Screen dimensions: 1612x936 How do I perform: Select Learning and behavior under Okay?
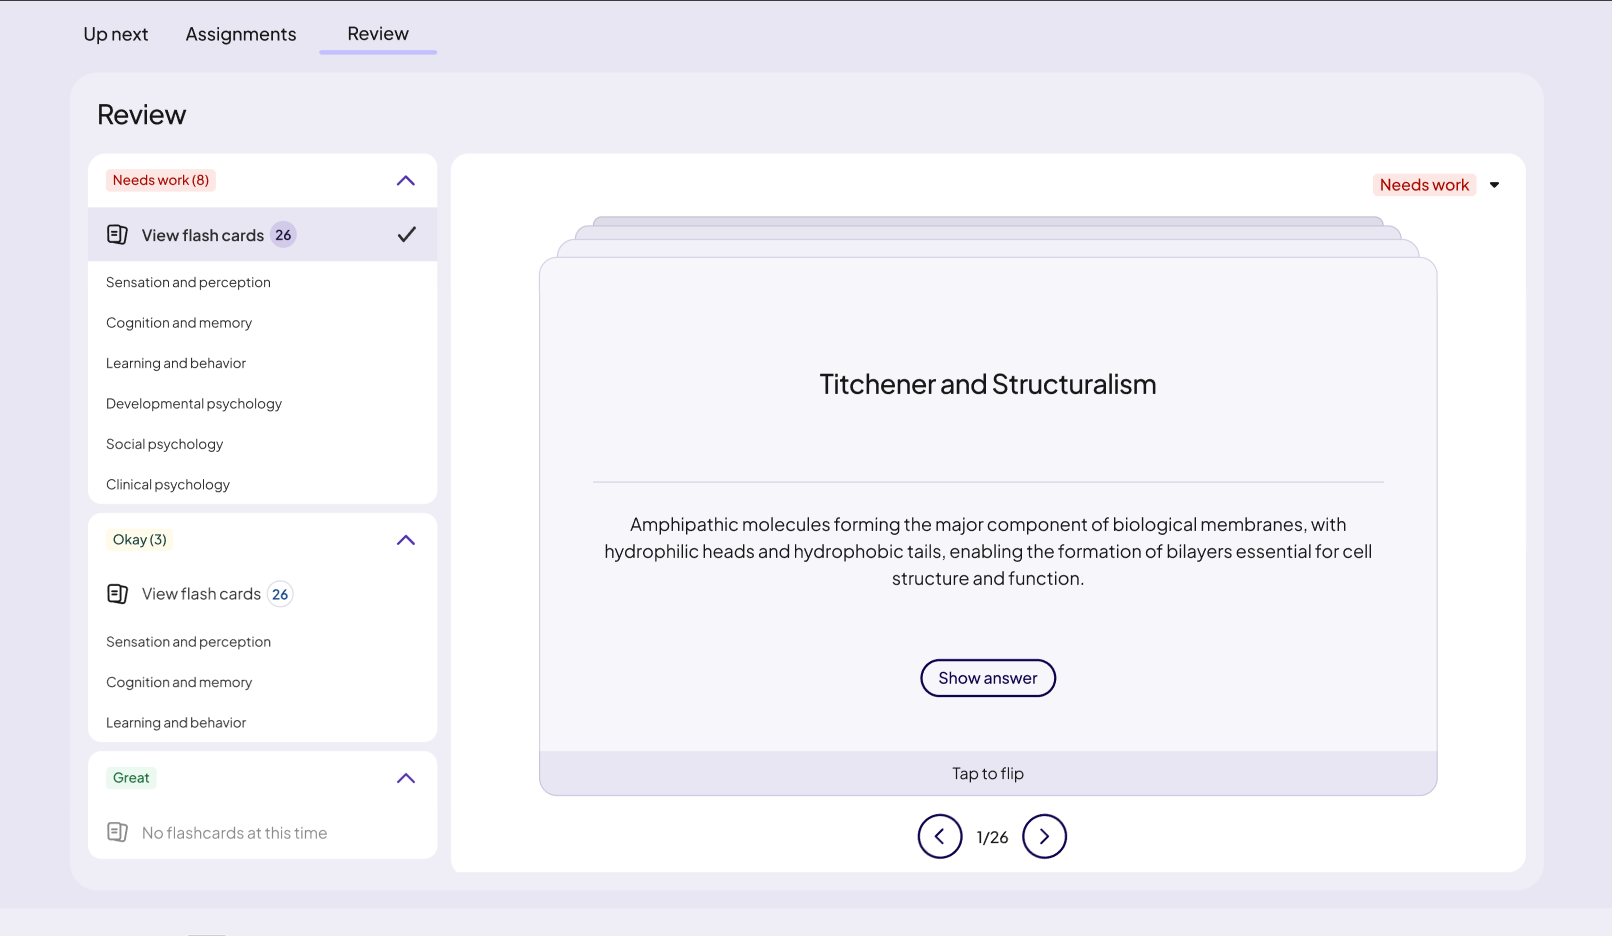pos(176,723)
